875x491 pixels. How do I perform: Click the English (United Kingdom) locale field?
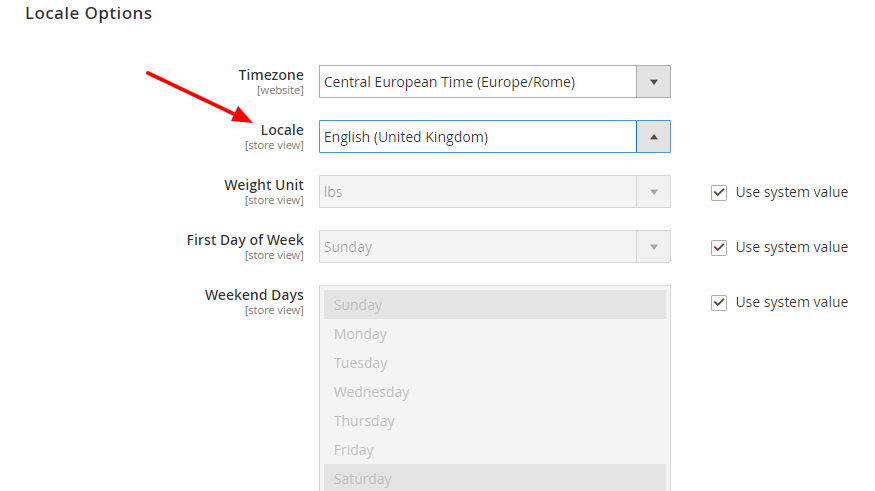478,137
